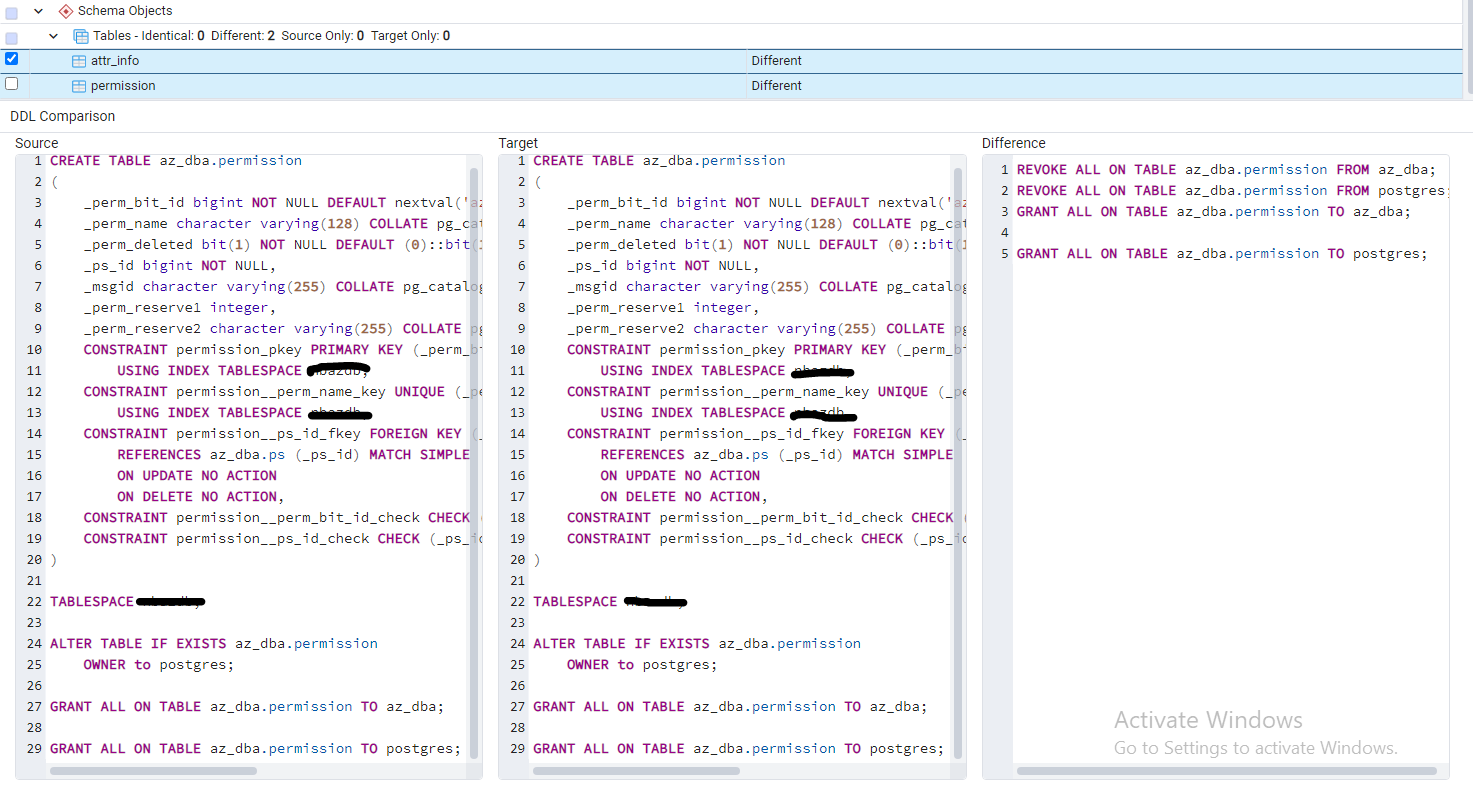Click the Difference pane horizontal scrollbar

1227,771
